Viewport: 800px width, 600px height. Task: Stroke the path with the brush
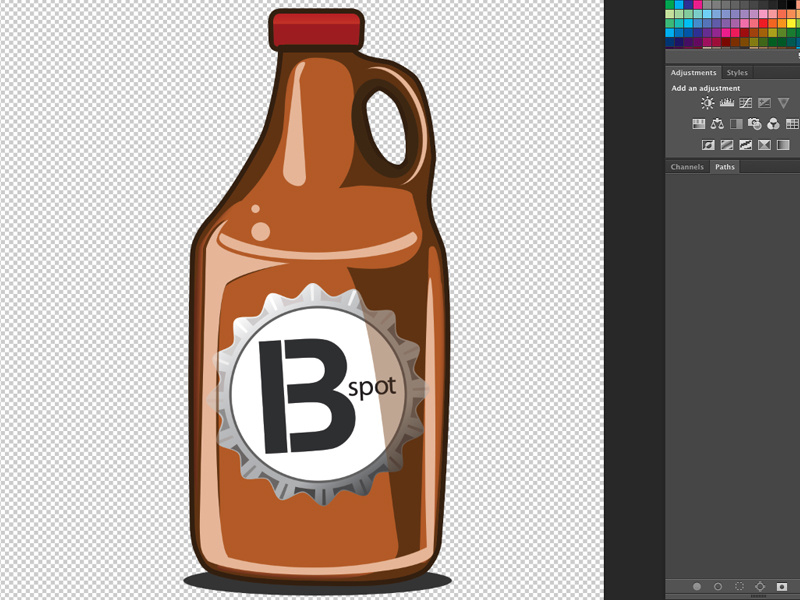click(x=718, y=587)
